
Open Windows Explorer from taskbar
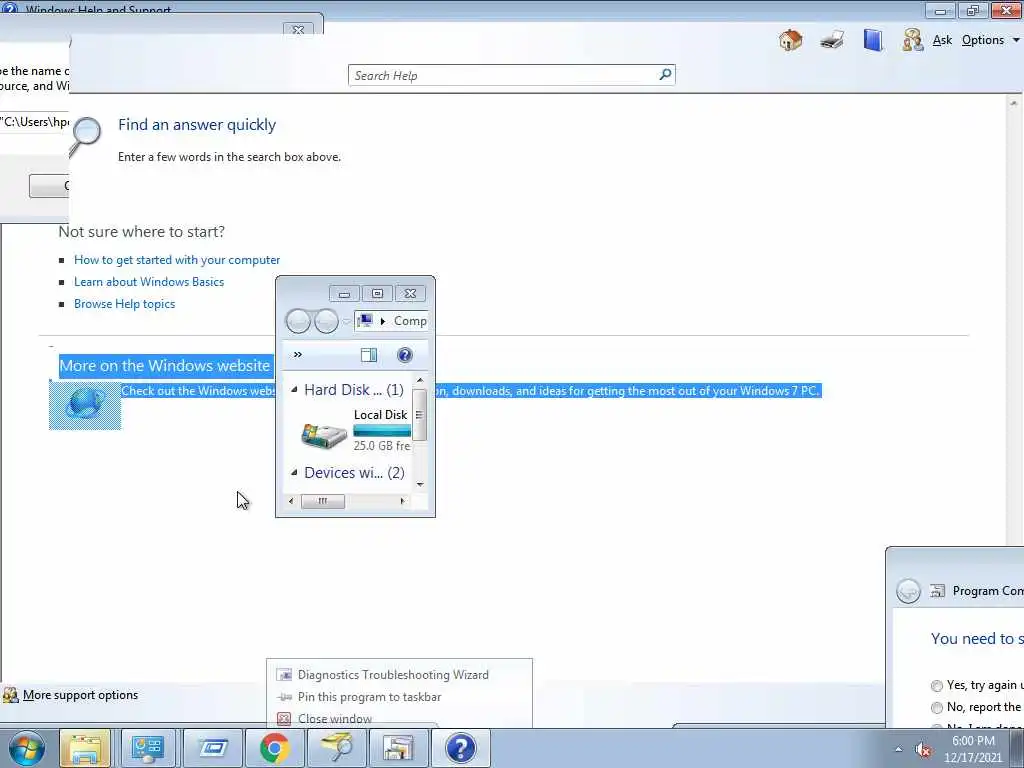[x=85, y=748]
